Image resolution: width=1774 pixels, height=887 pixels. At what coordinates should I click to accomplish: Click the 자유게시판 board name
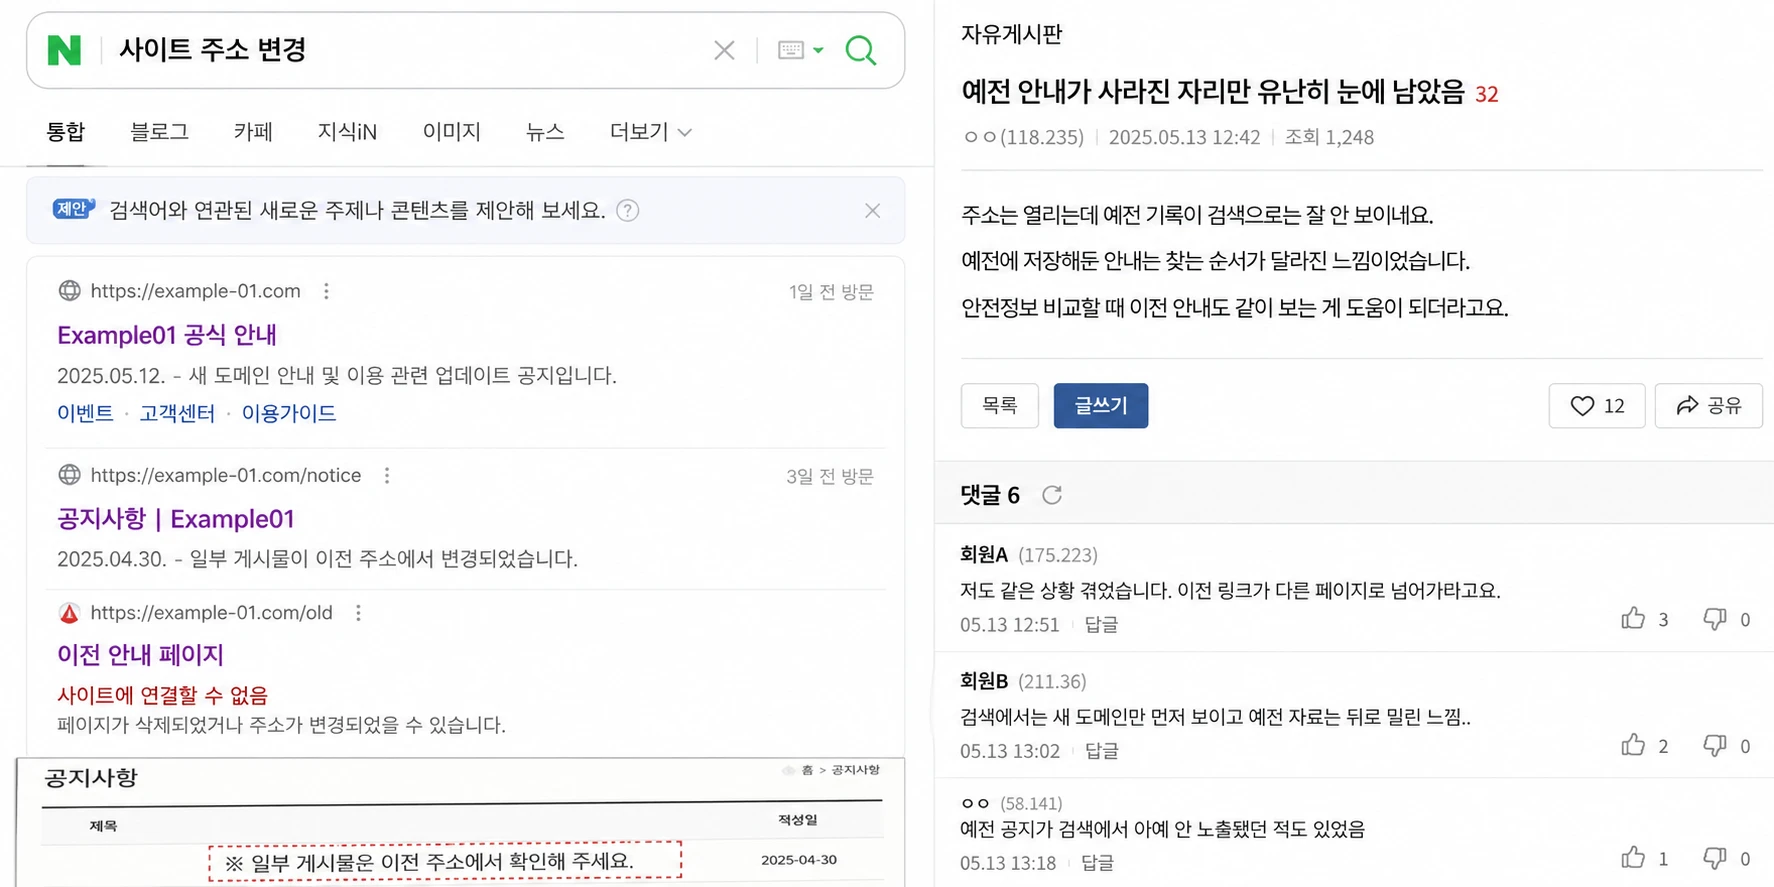(x=1011, y=34)
